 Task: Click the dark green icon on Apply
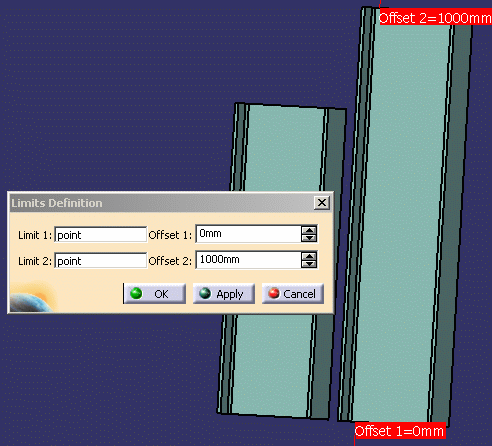pos(205,293)
